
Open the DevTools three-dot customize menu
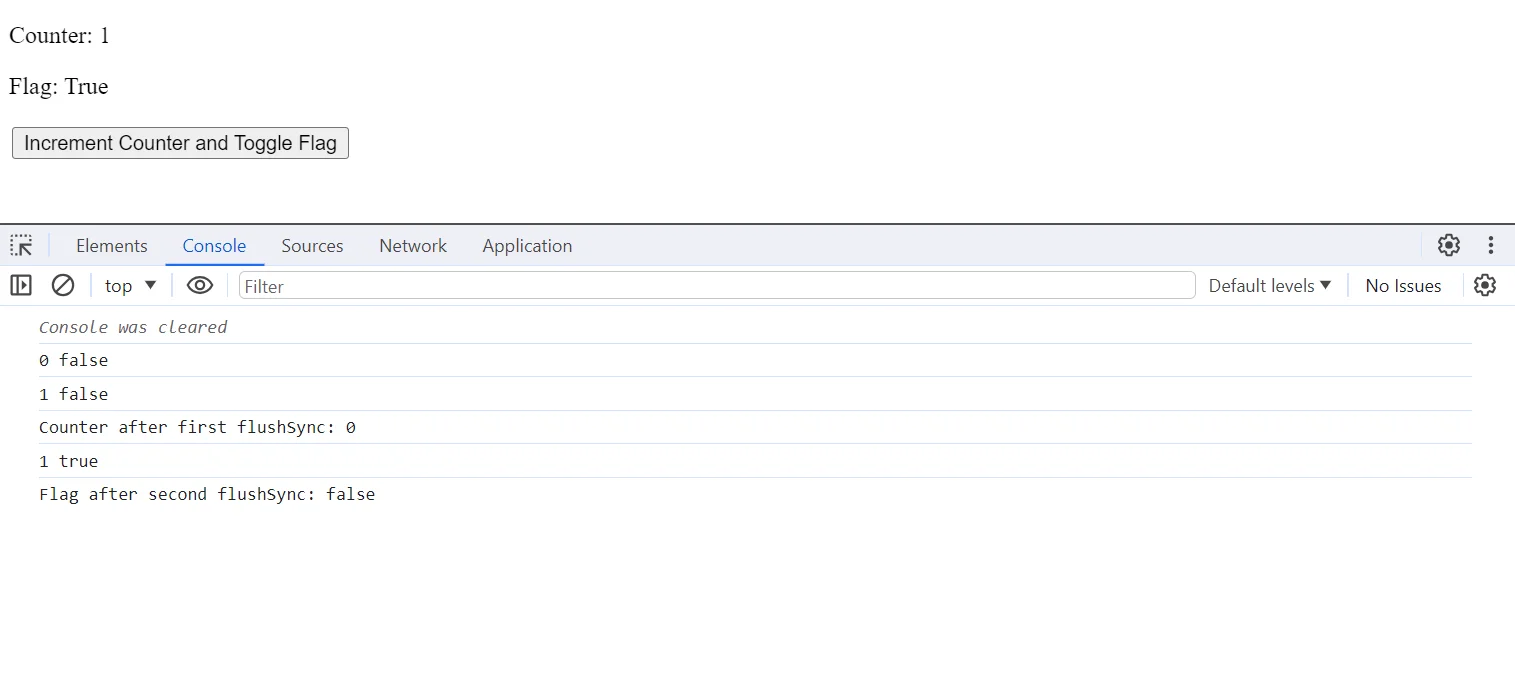point(1491,245)
